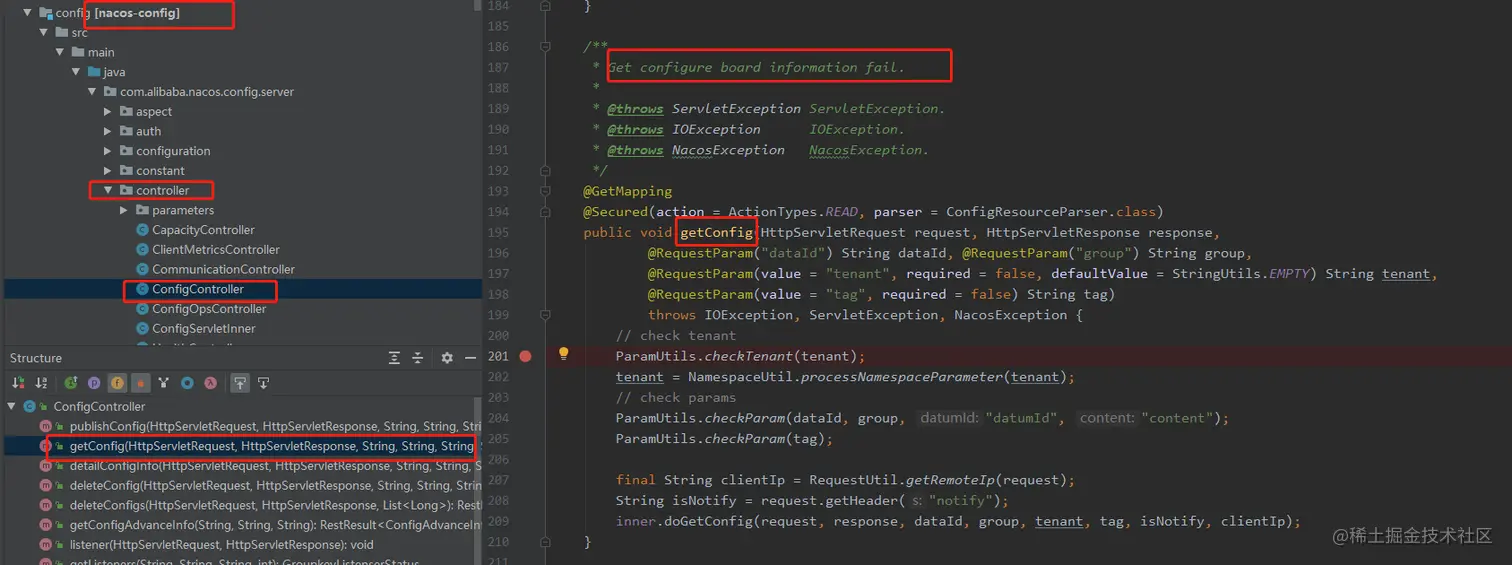The width and height of the screenshot is (1512, 565).
Task: Select deleteConfigs method in Structure
Action: click(x=276, y=505)
